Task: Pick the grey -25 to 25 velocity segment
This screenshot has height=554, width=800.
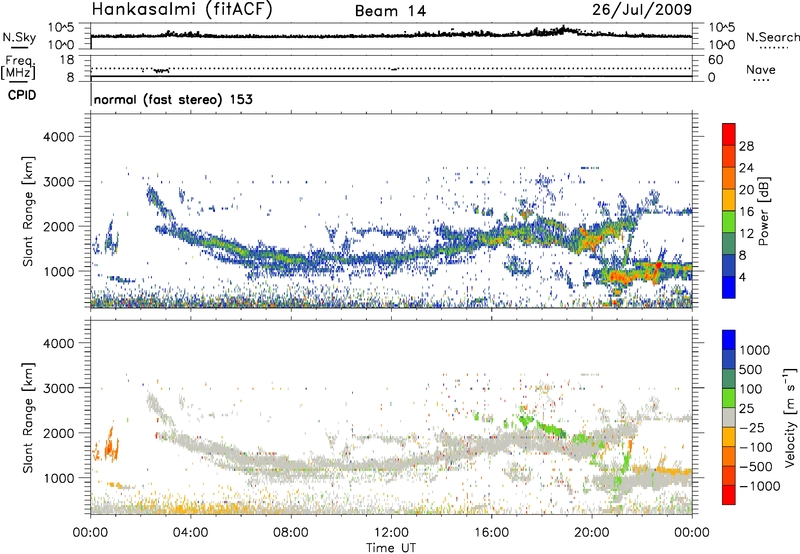Action: pos(729,418)
